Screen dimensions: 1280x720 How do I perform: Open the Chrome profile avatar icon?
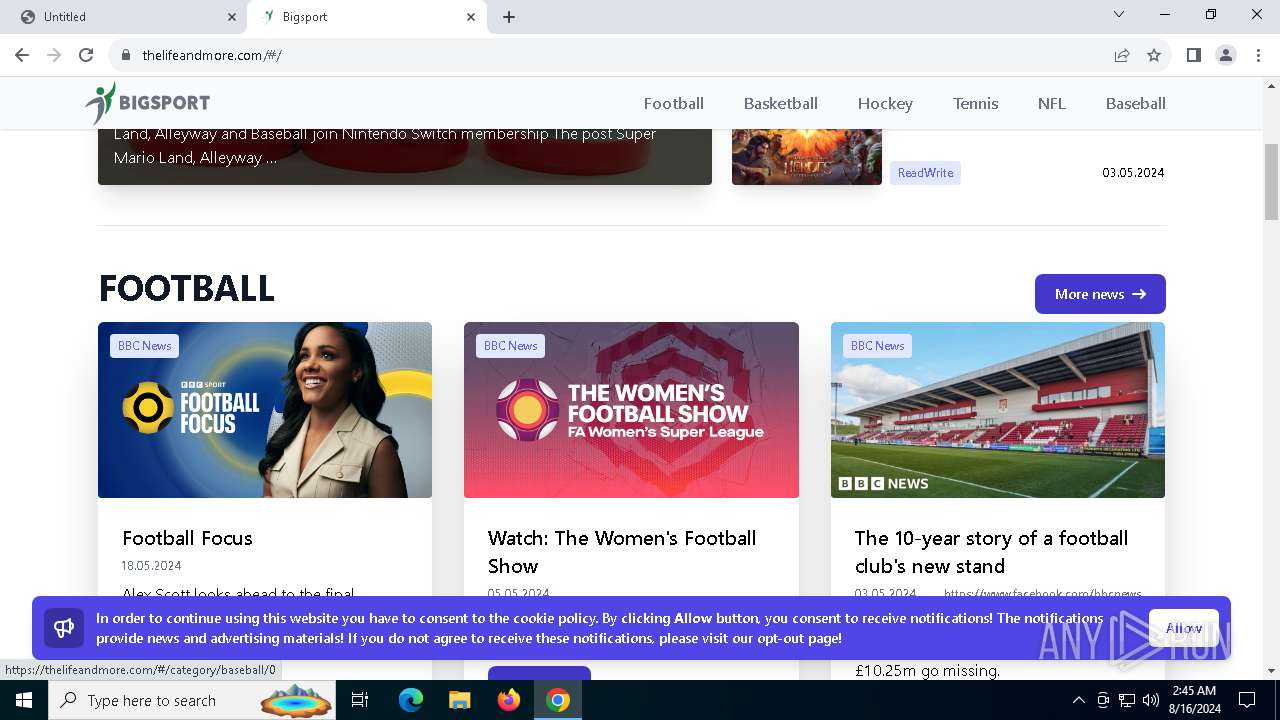(x=1226, y=55)
